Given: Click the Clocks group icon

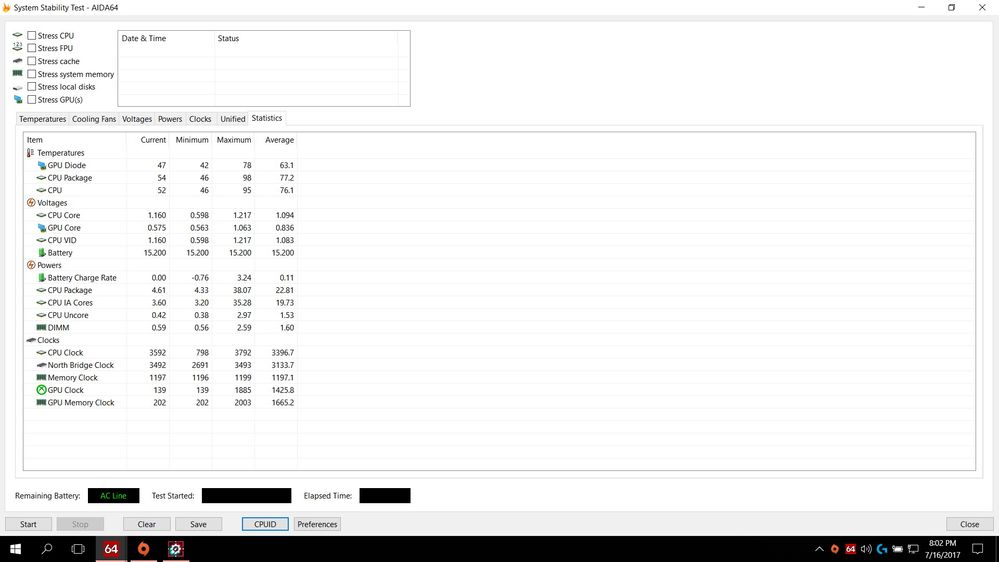Looking at the screenshot, I should 31,340.
